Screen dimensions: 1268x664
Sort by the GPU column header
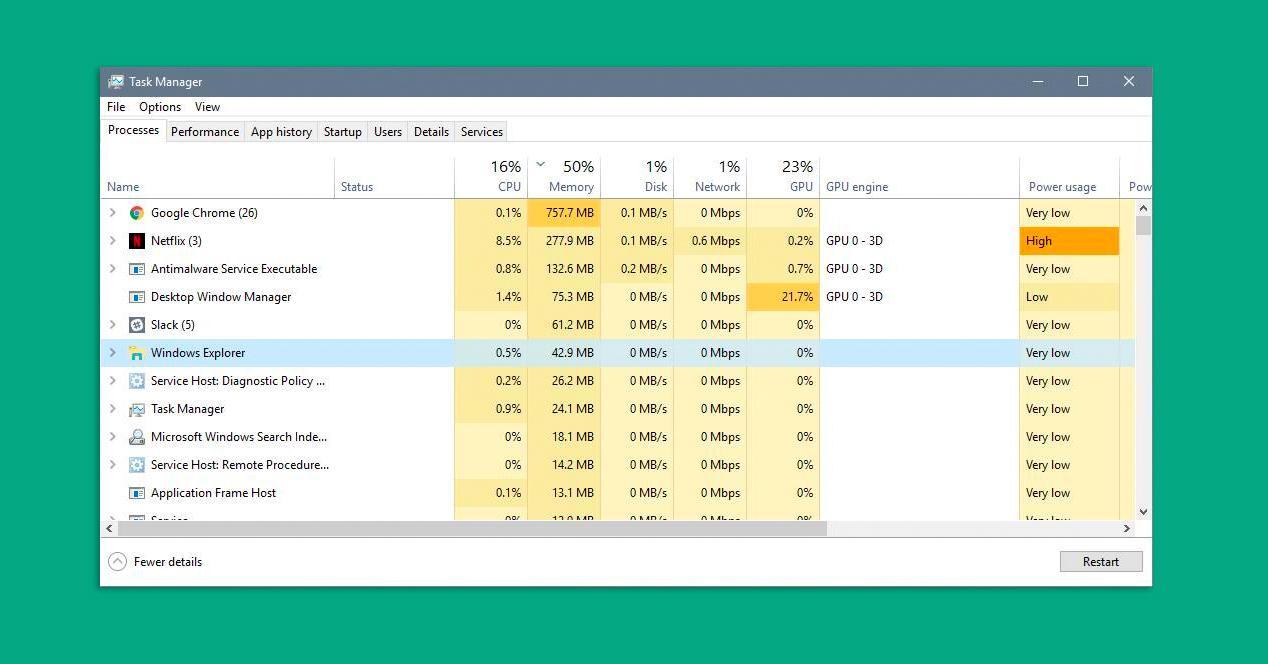pyautogui.click(x=783, y=177)
